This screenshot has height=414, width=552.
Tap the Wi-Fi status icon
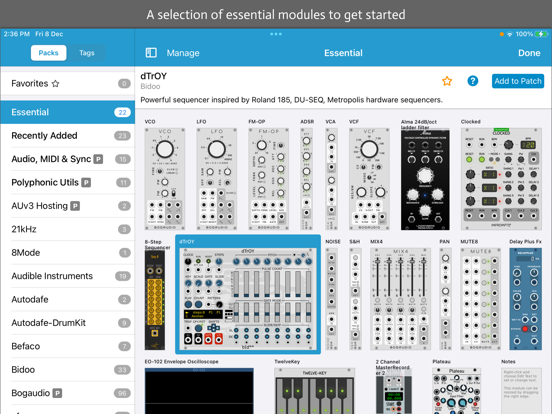(510, 34)
